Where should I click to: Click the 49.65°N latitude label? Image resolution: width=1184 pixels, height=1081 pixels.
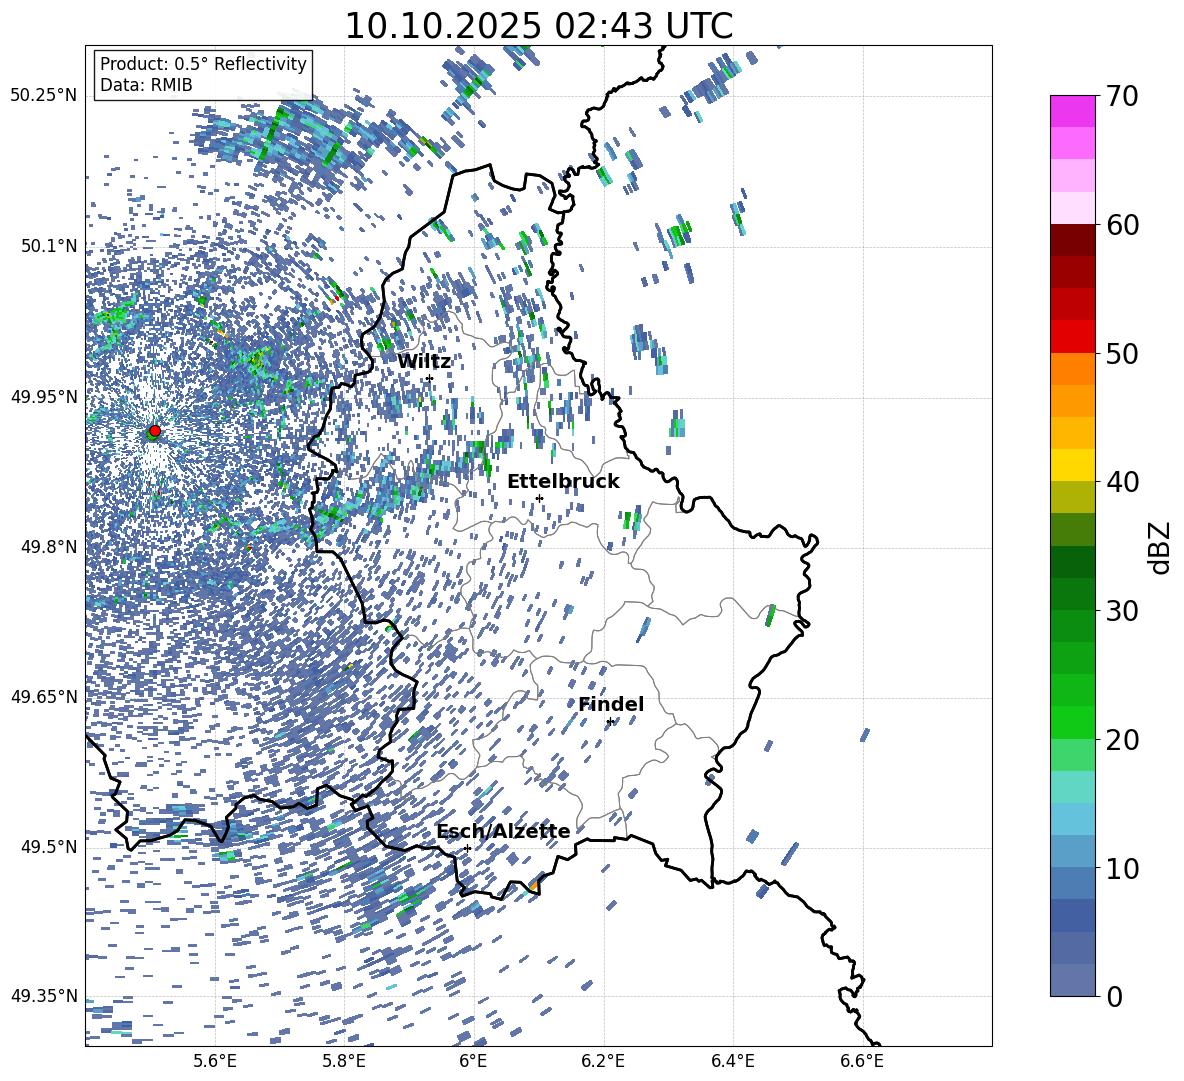(44, 697)
